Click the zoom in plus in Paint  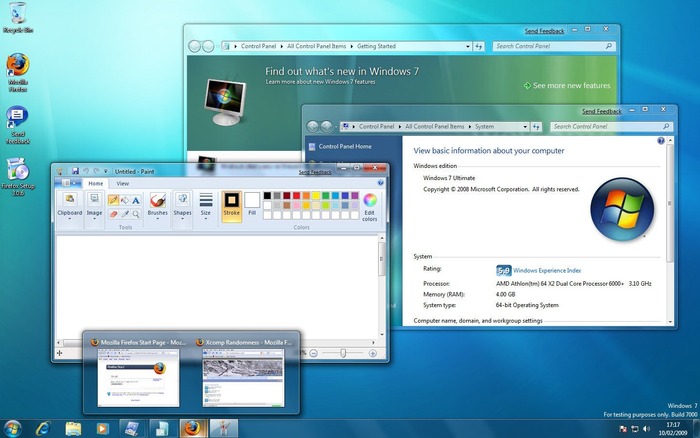coord(373,353)
